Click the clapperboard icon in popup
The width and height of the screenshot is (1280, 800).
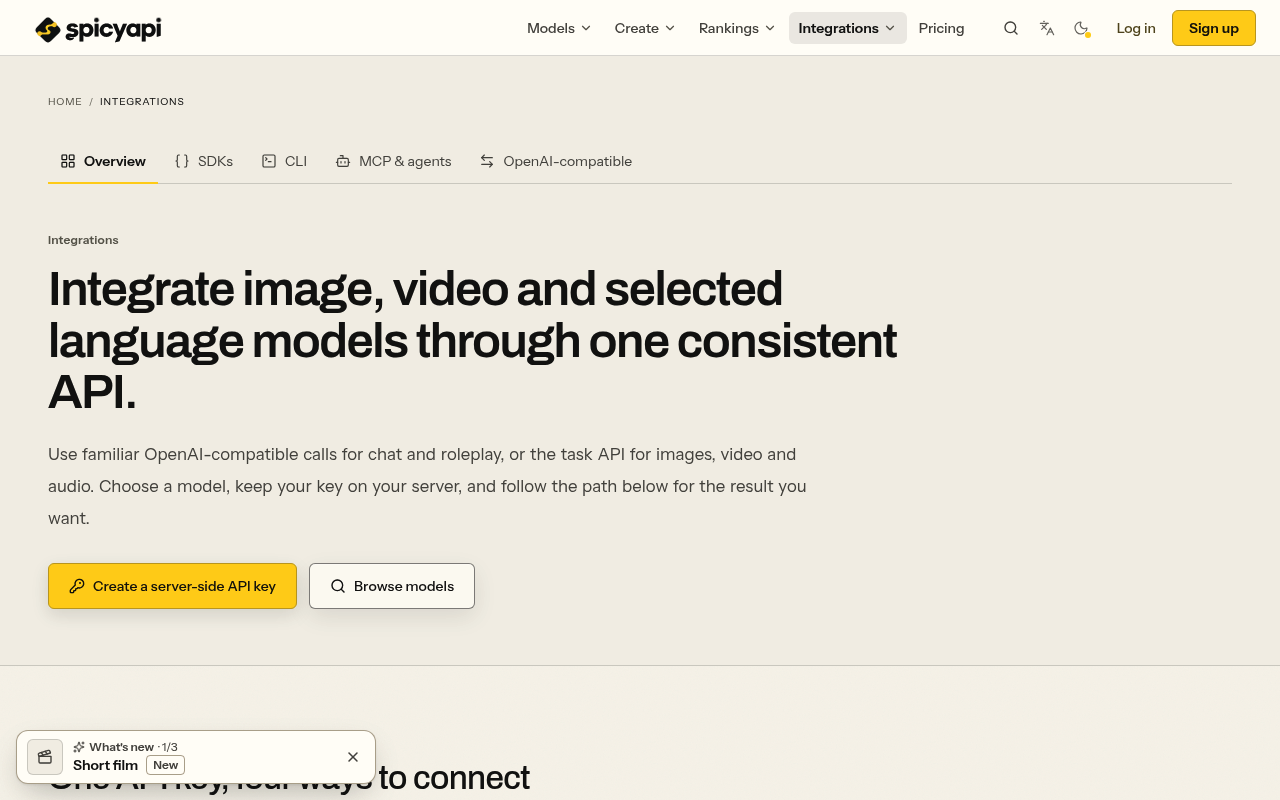45,757
